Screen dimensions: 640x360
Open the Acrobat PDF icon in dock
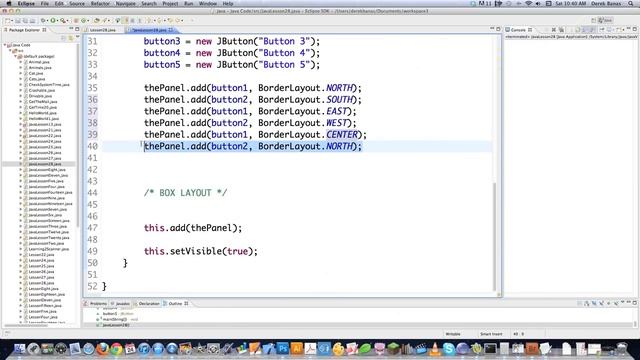tap(310, 349)
